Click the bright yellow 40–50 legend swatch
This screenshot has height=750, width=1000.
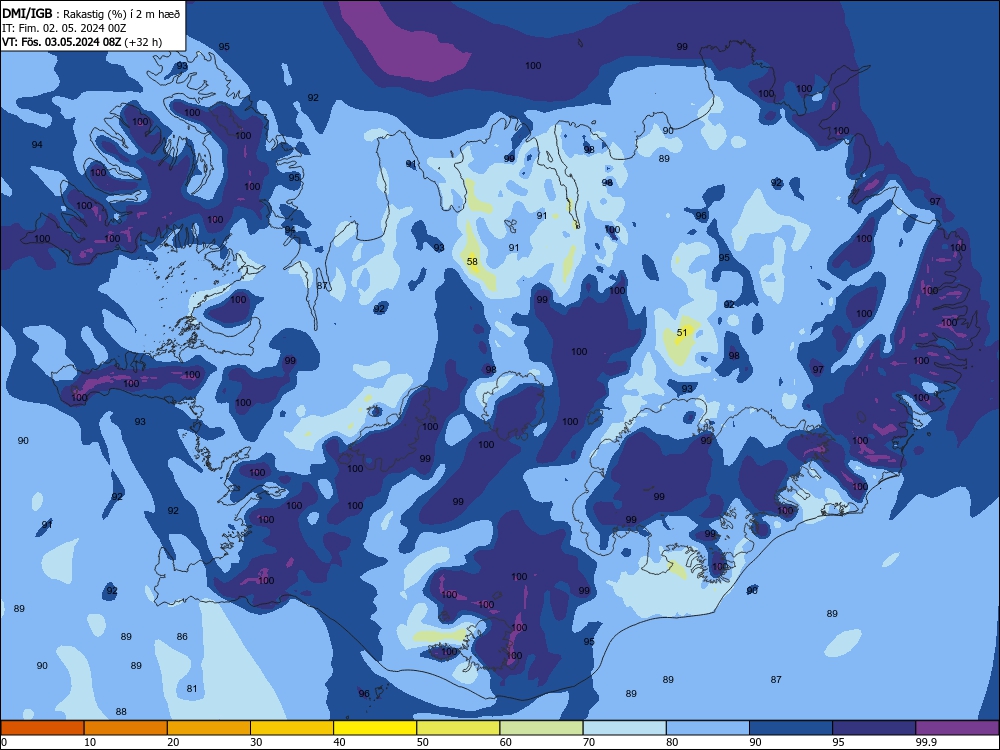click(x=375, y=728)
